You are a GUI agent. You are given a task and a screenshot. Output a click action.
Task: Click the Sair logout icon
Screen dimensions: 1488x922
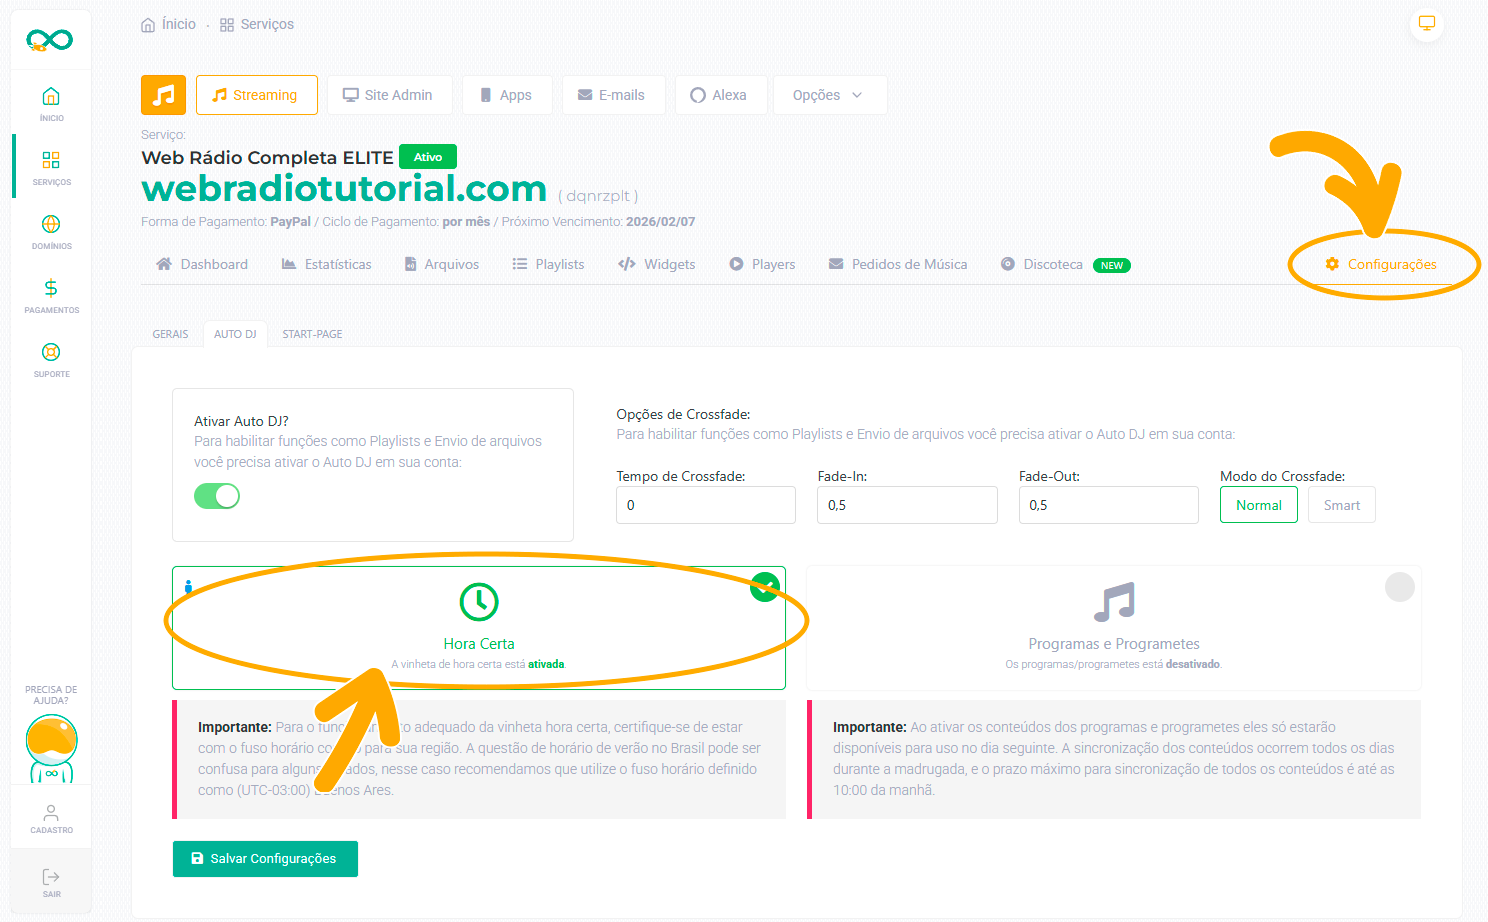click(x=51, y=882)
